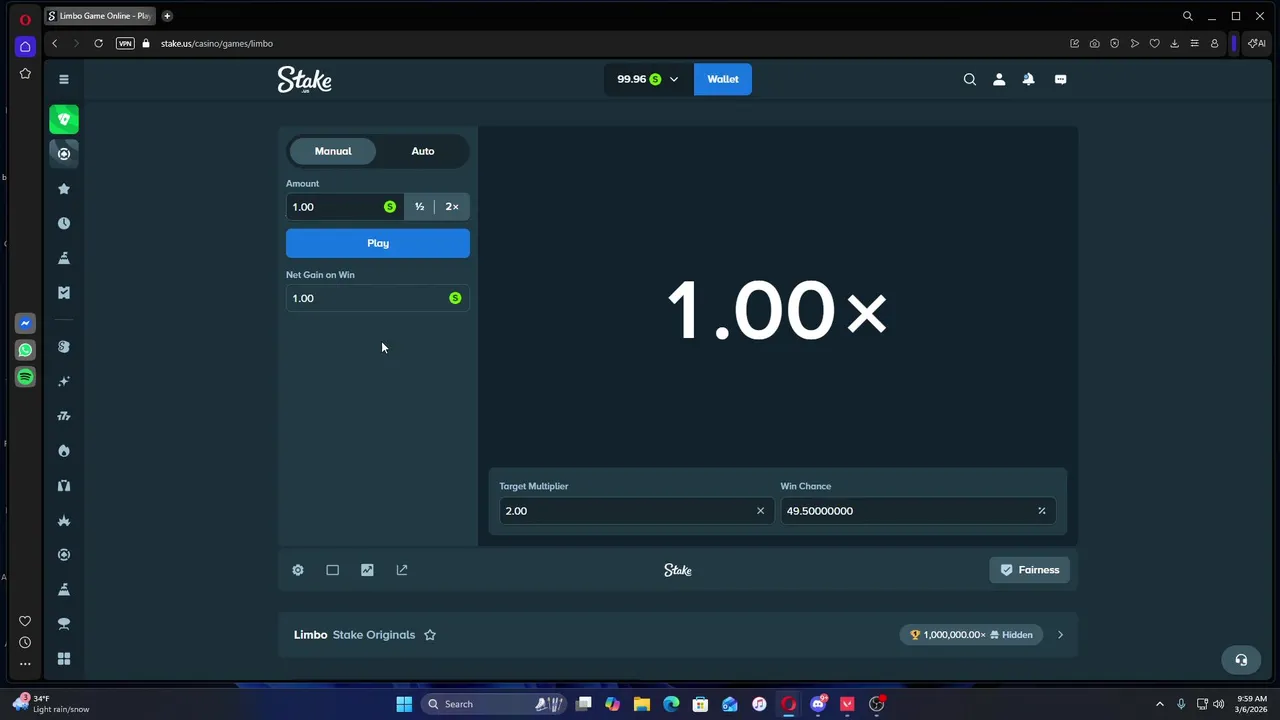Click the green card icon in sidebar
This screenshot has width=1280, height=720.
click(x=64, y=120)
